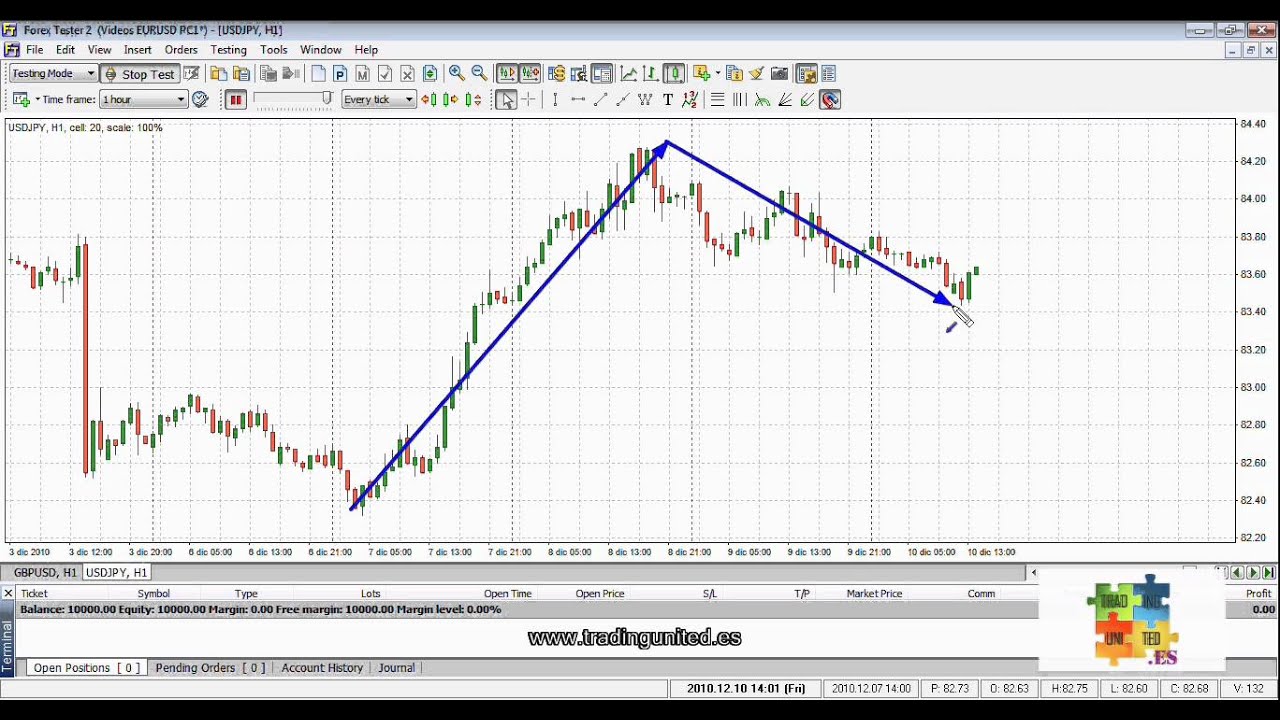Click the Symbol column header
This screenshot has width=1280, height=720.
[x=153, y=594]
